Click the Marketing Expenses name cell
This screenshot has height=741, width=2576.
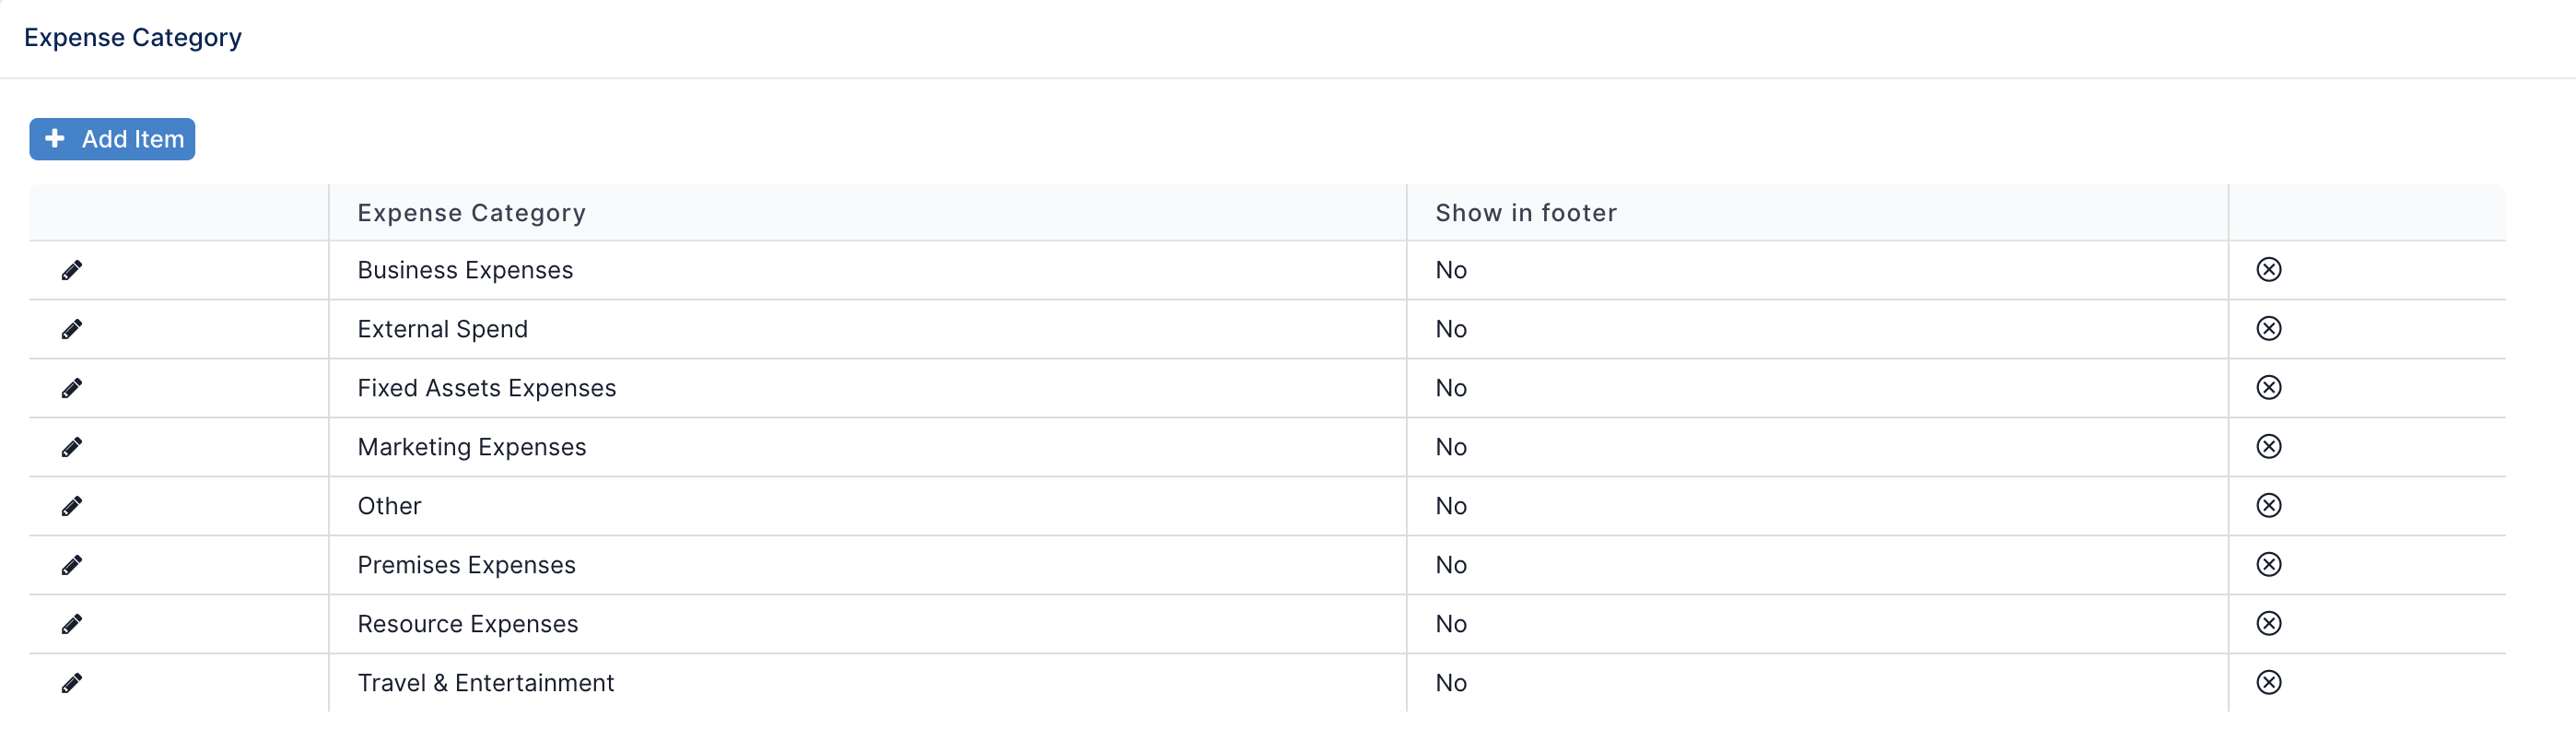click(x=867, y=447)
